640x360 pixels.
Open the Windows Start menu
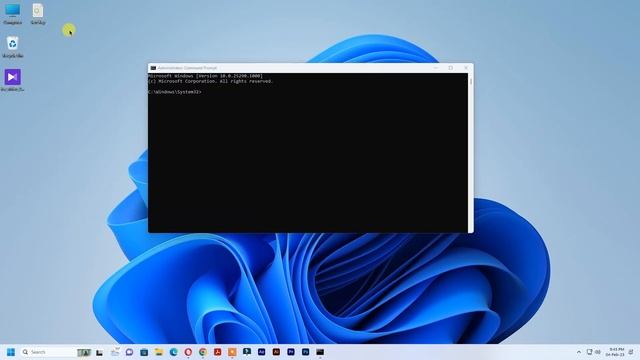(11, 352)
